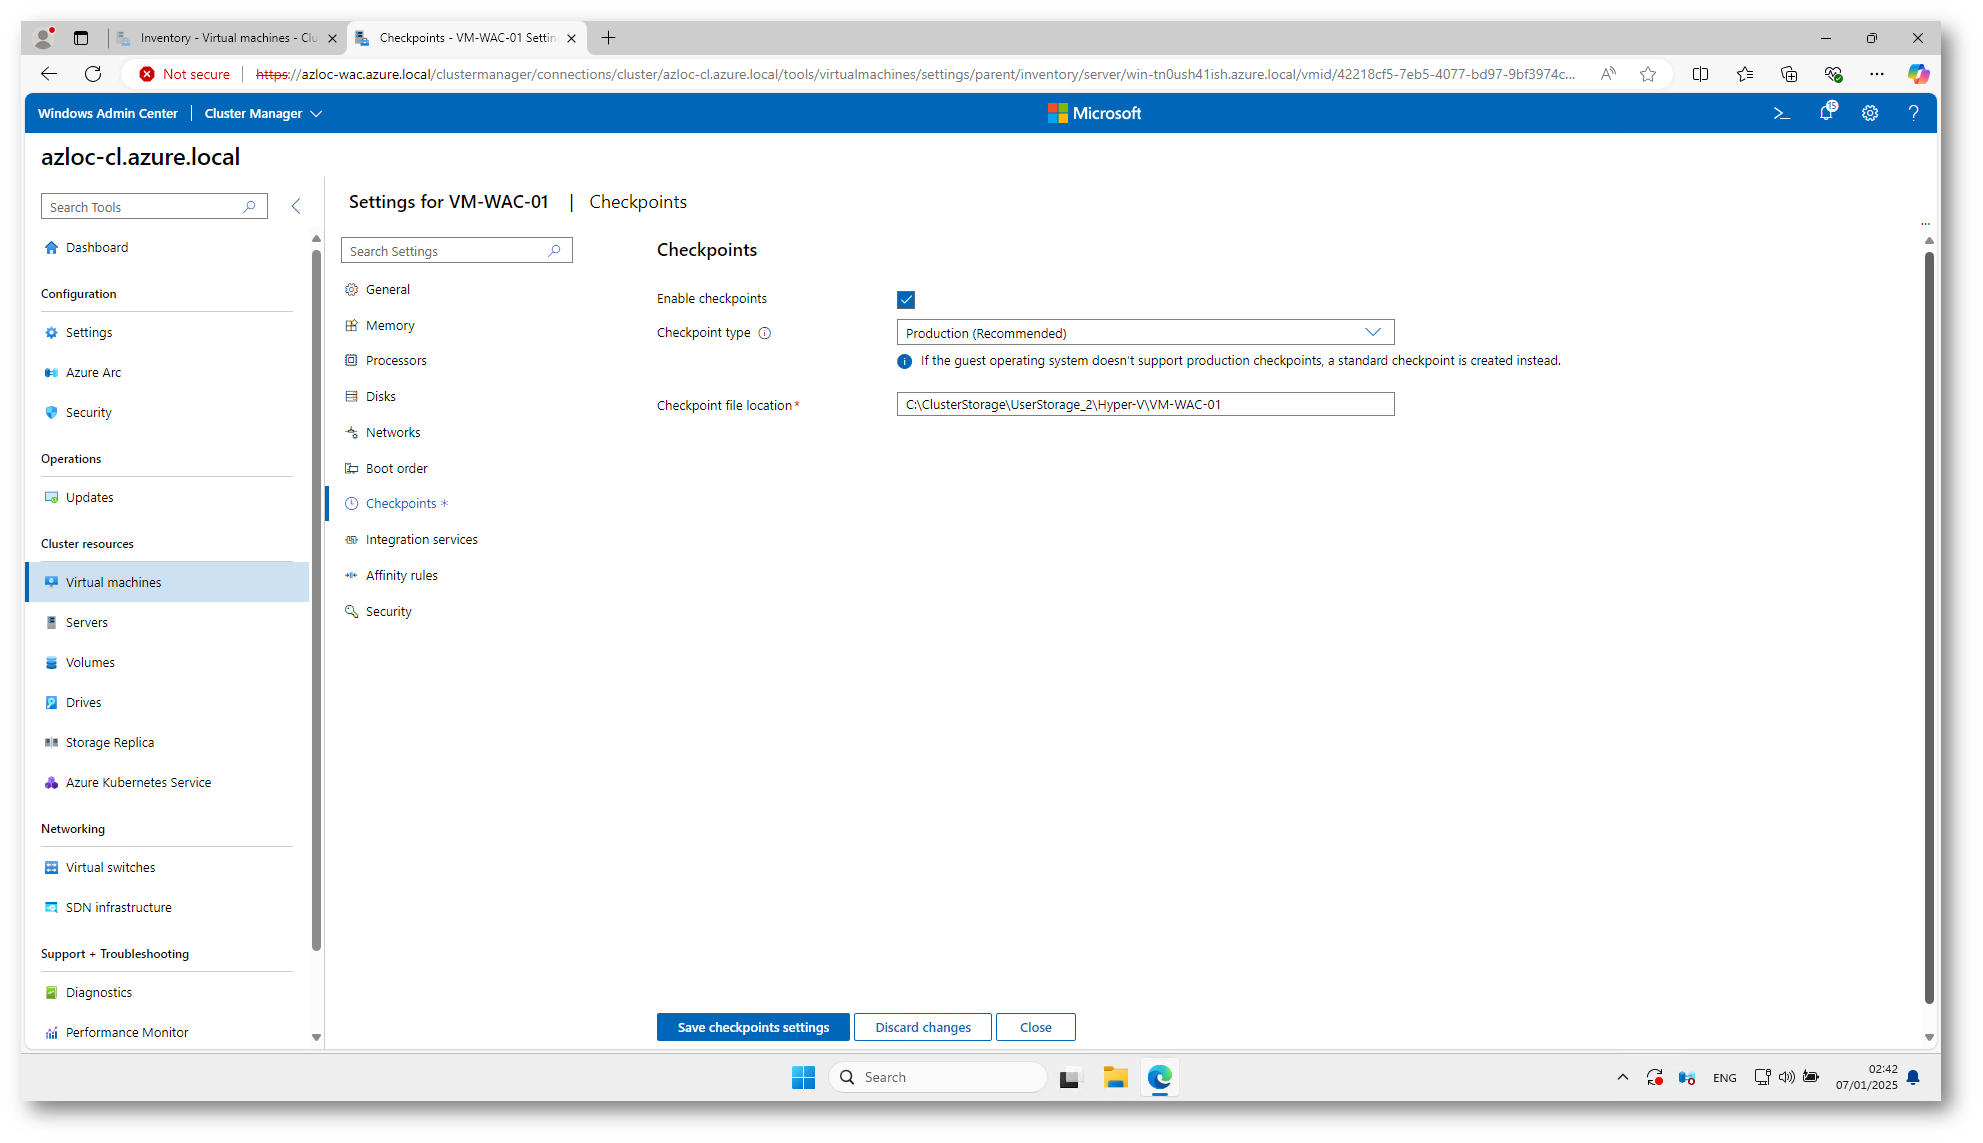Open Processors VM settings
Screen dimensions: 1983x1143
396,361
